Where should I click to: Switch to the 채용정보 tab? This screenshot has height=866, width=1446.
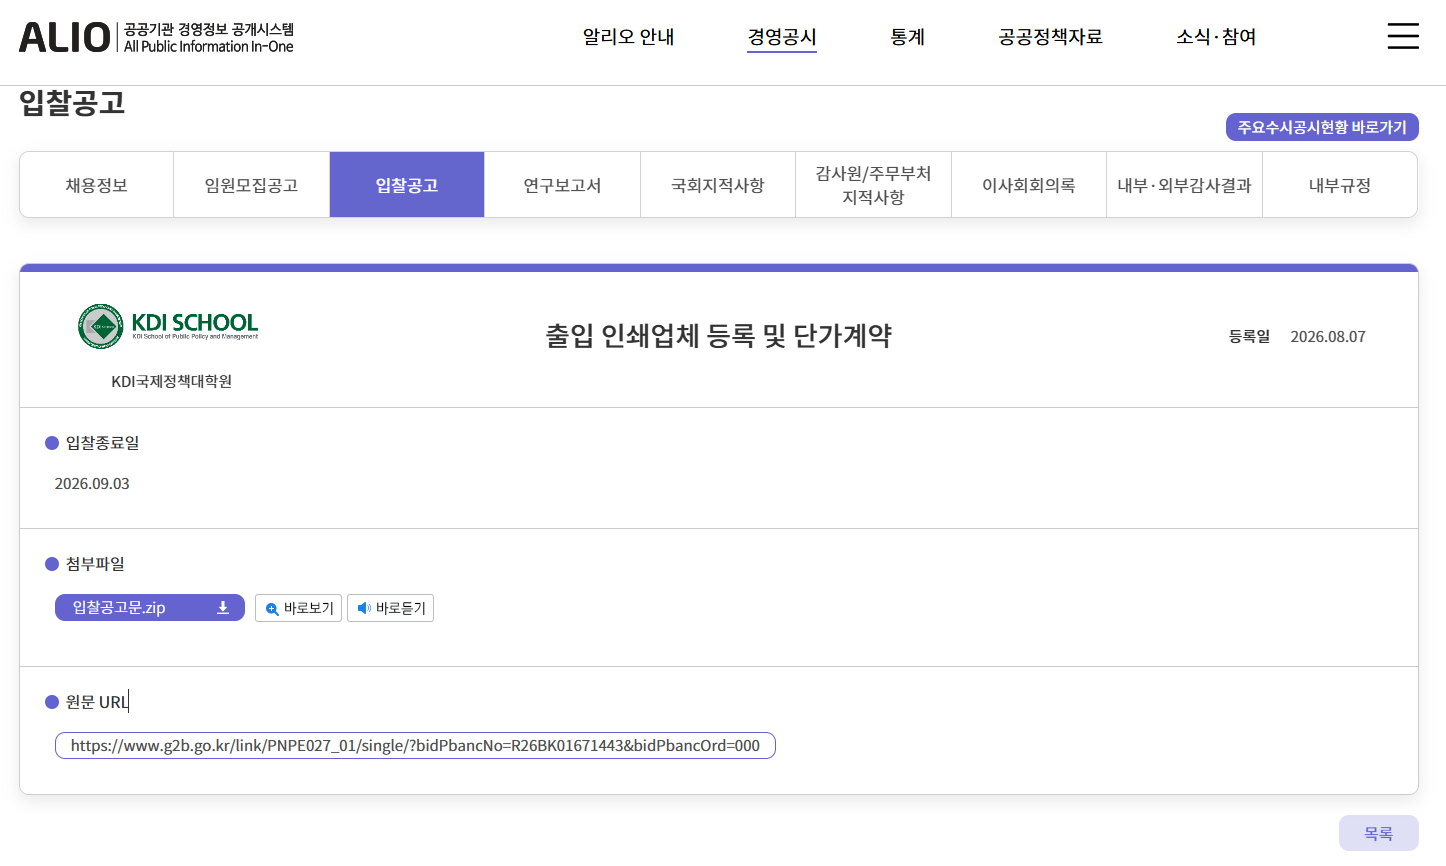(x=97, y=185)
